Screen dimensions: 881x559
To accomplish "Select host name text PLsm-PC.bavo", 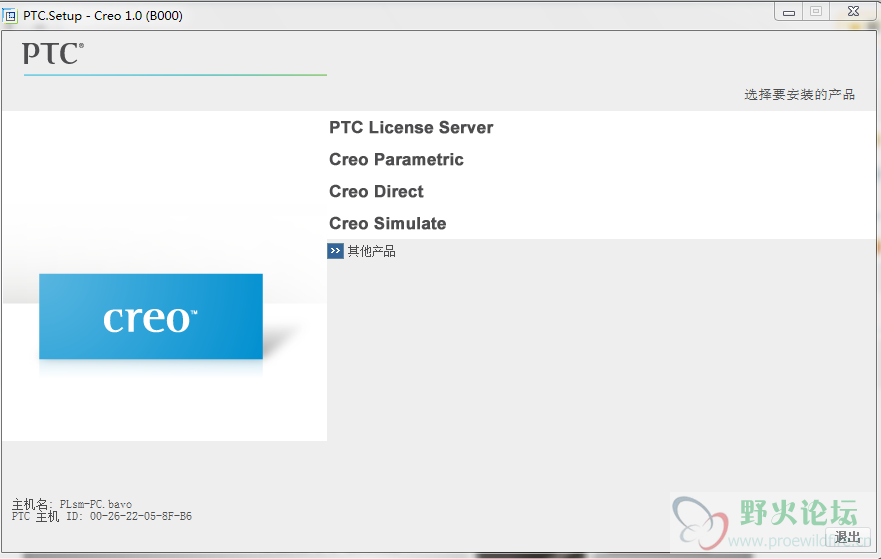I will [96, 504].
